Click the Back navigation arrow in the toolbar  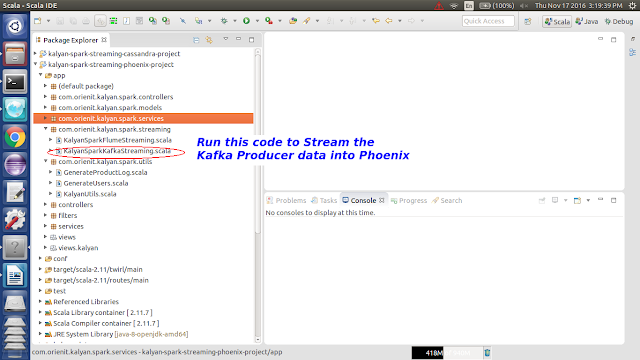(x=389, y=21)
